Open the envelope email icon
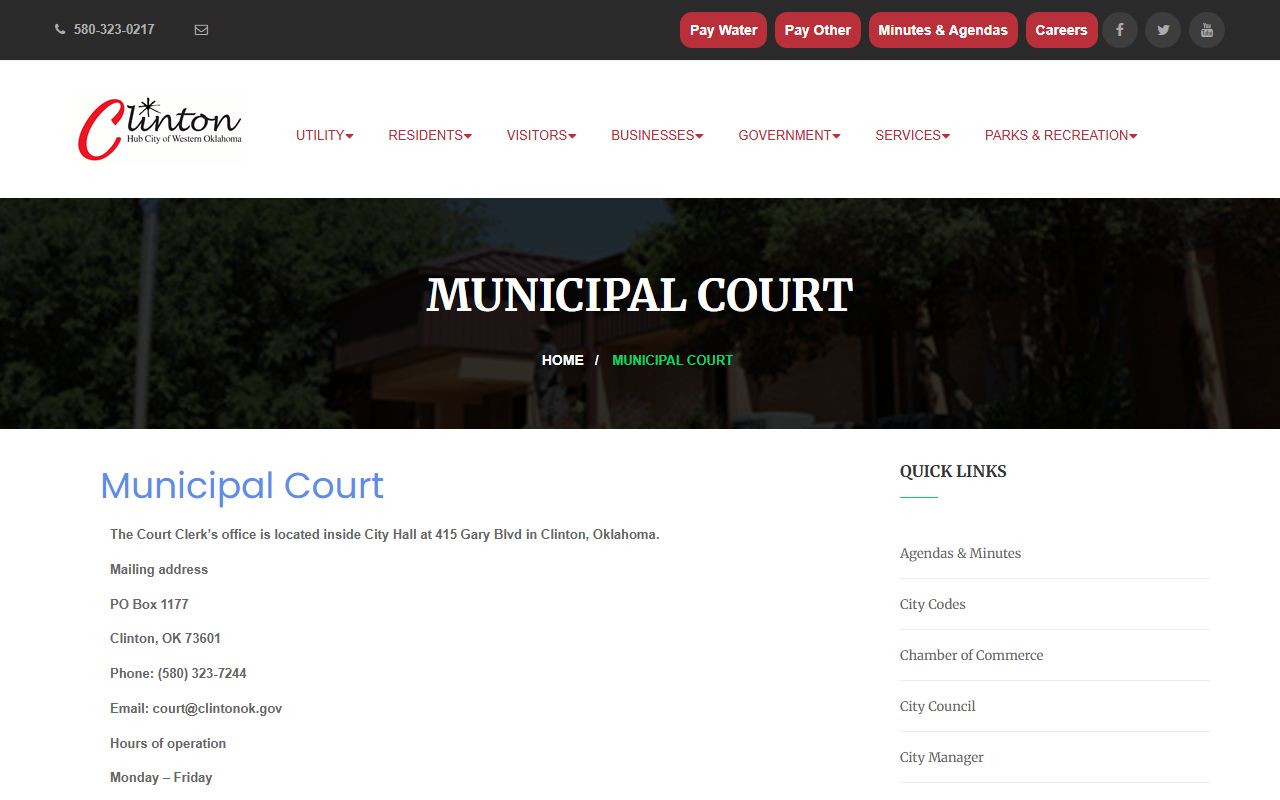Image resolution: width=1280 pixels, height=800 pixels. [201, 30]
